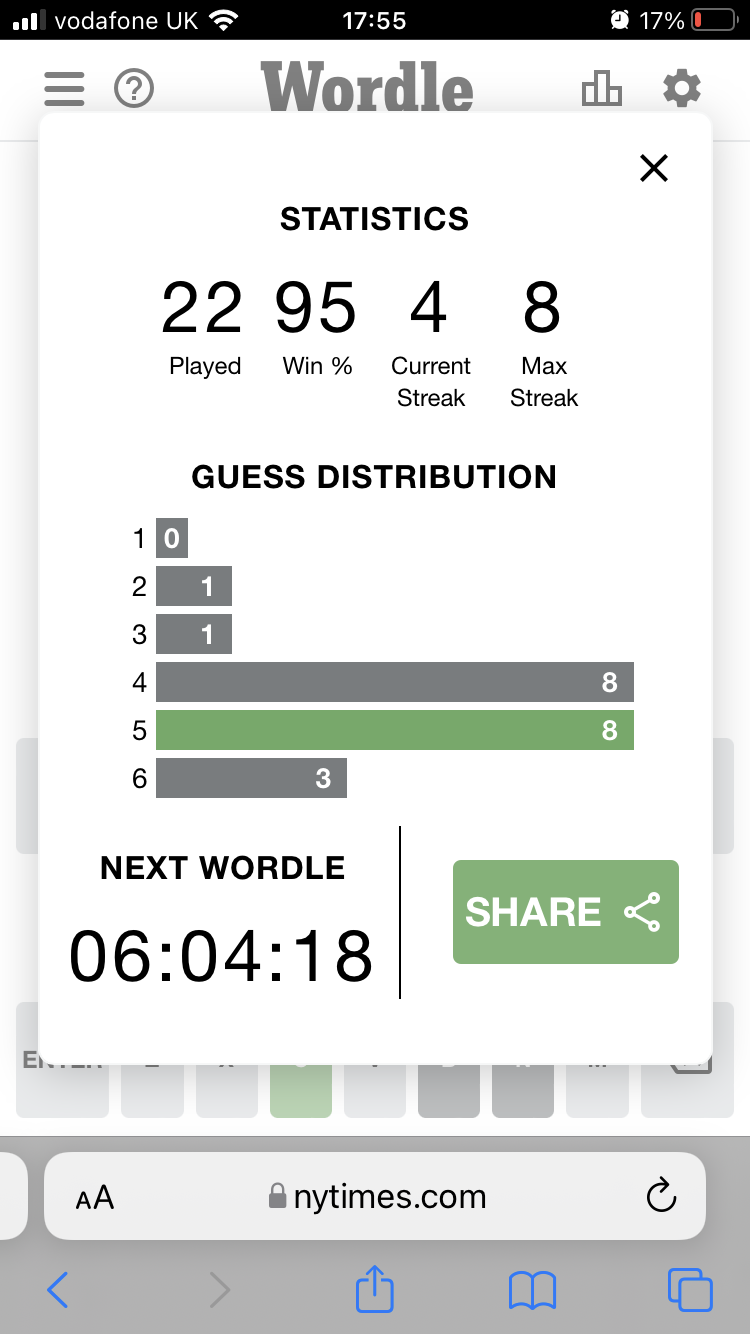Tap the Max Streak value
This screenshot has height=1334, width=750.
542,308
